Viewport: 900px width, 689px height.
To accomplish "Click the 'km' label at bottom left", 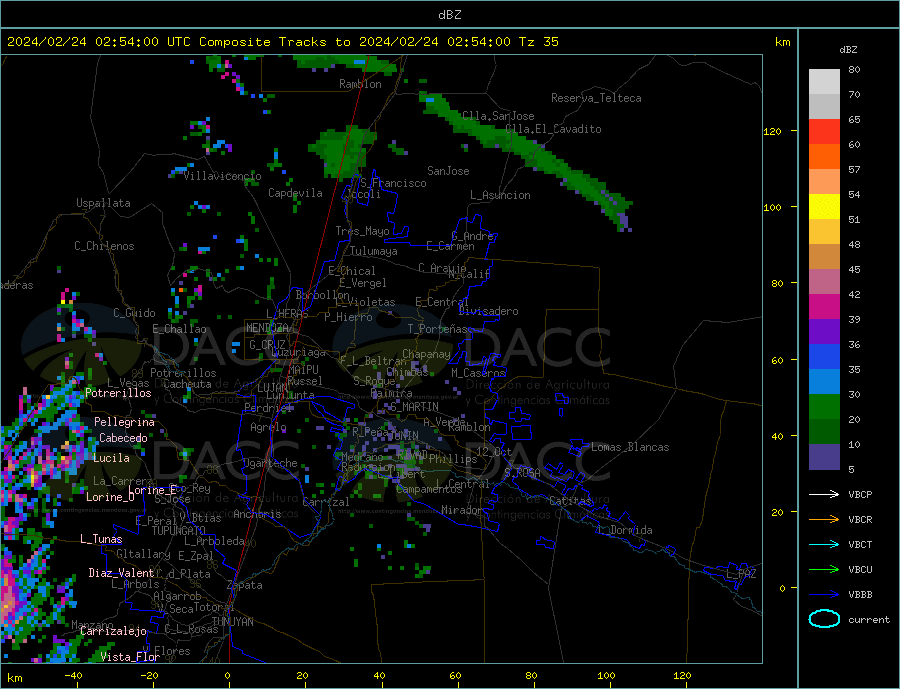I will pyautogui.click(x=15, y=678).
